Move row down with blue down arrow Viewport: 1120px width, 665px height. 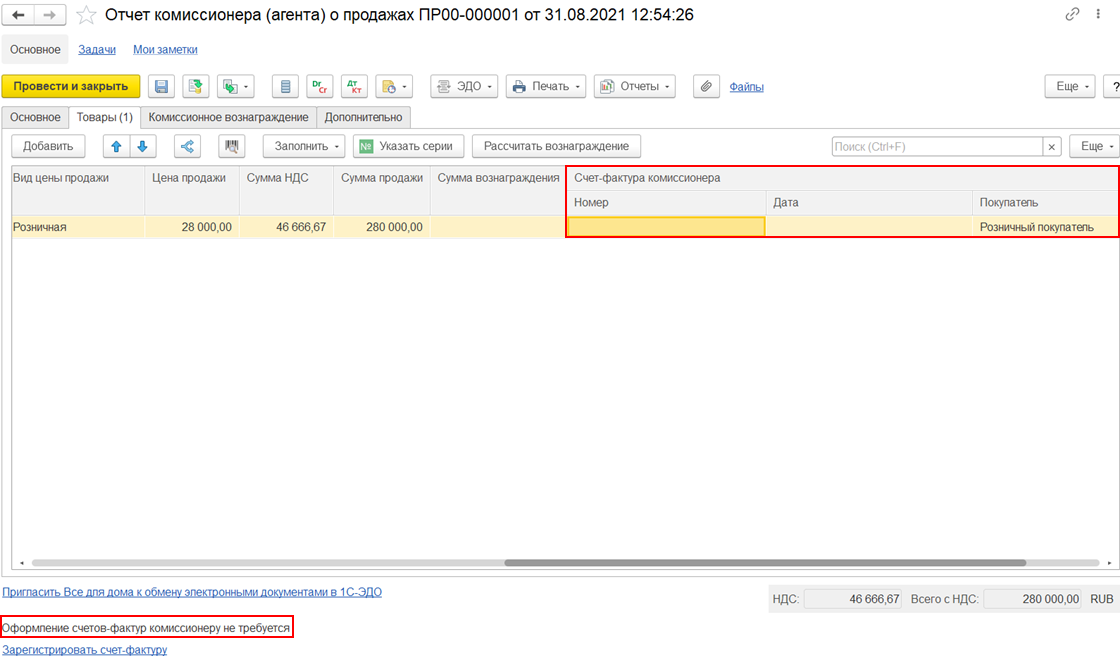pyautogui.click(x=143, y=146)
